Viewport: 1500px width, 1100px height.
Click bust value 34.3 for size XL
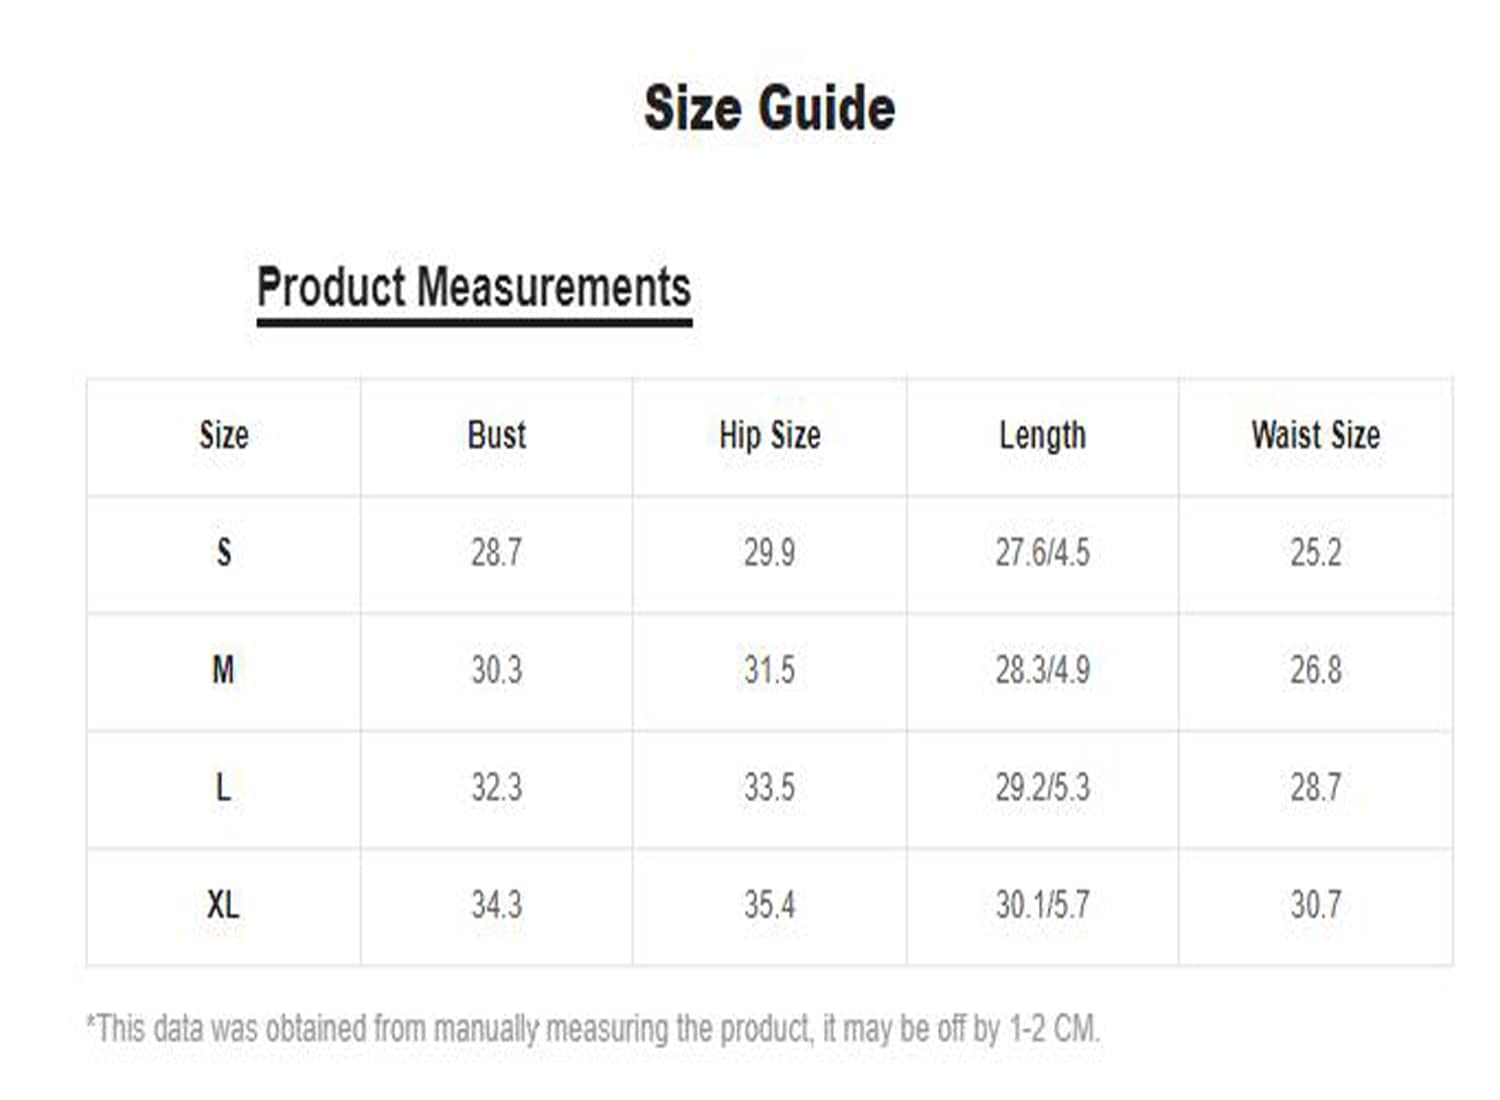496,905
